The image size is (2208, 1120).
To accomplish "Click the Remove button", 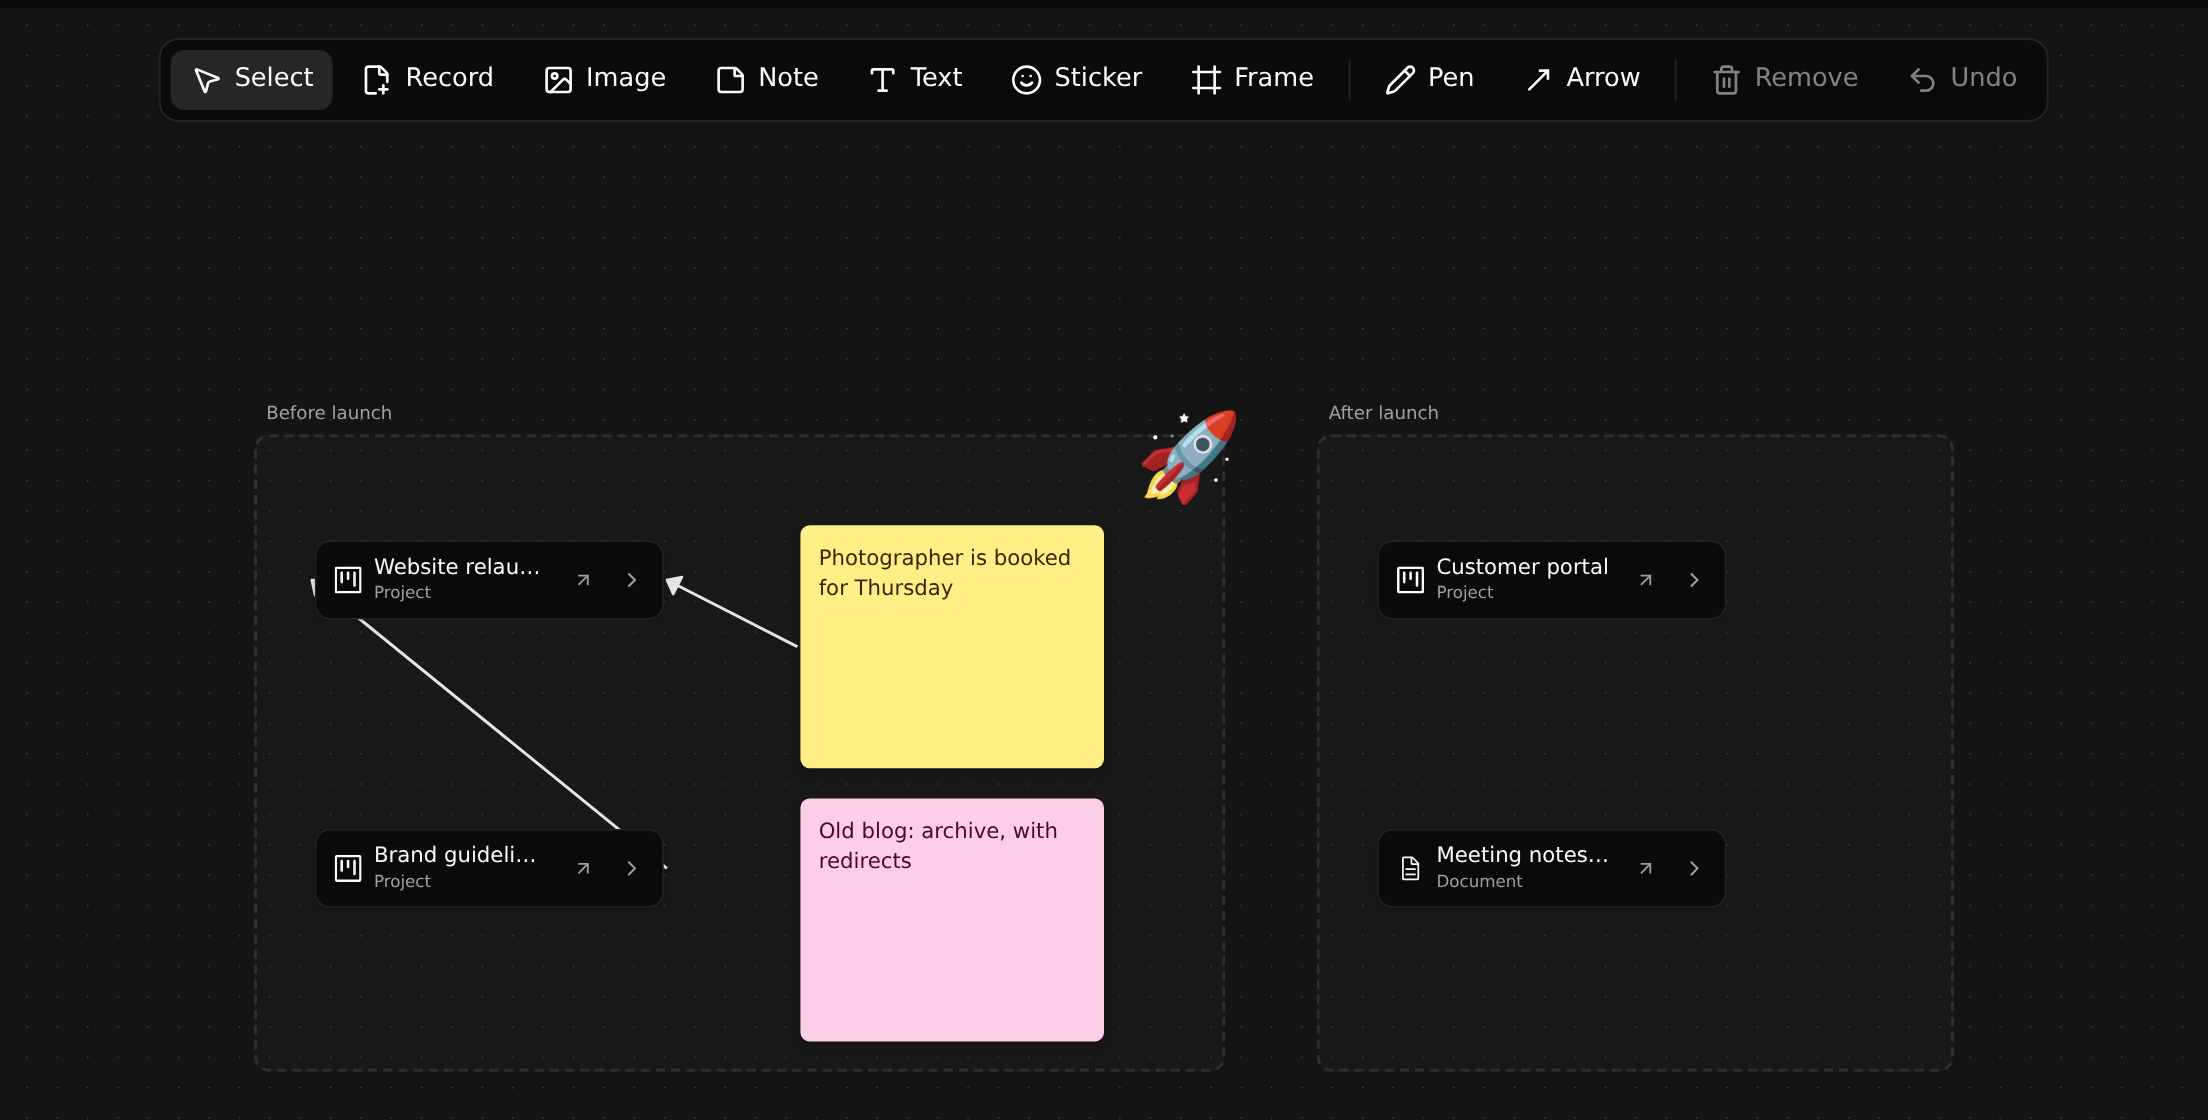I will 1786,79.
